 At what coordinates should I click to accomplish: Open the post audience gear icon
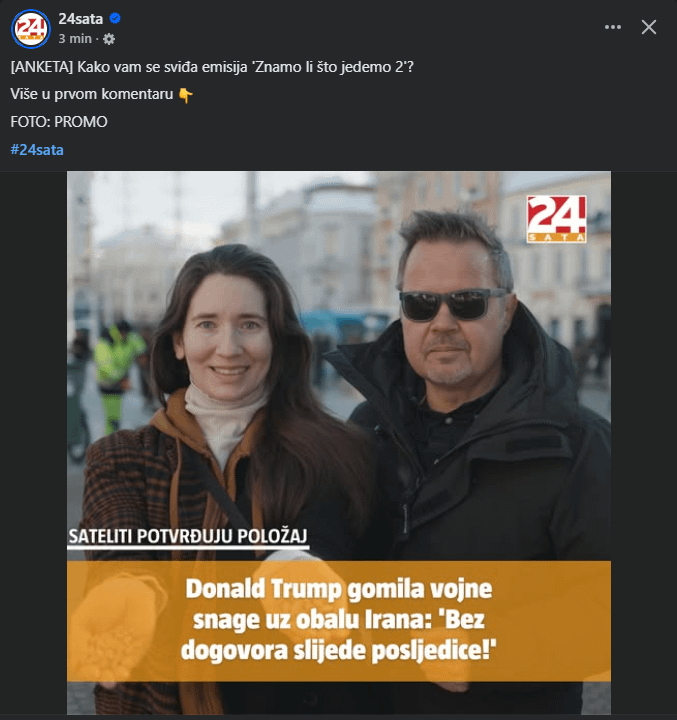pos(109,39)
